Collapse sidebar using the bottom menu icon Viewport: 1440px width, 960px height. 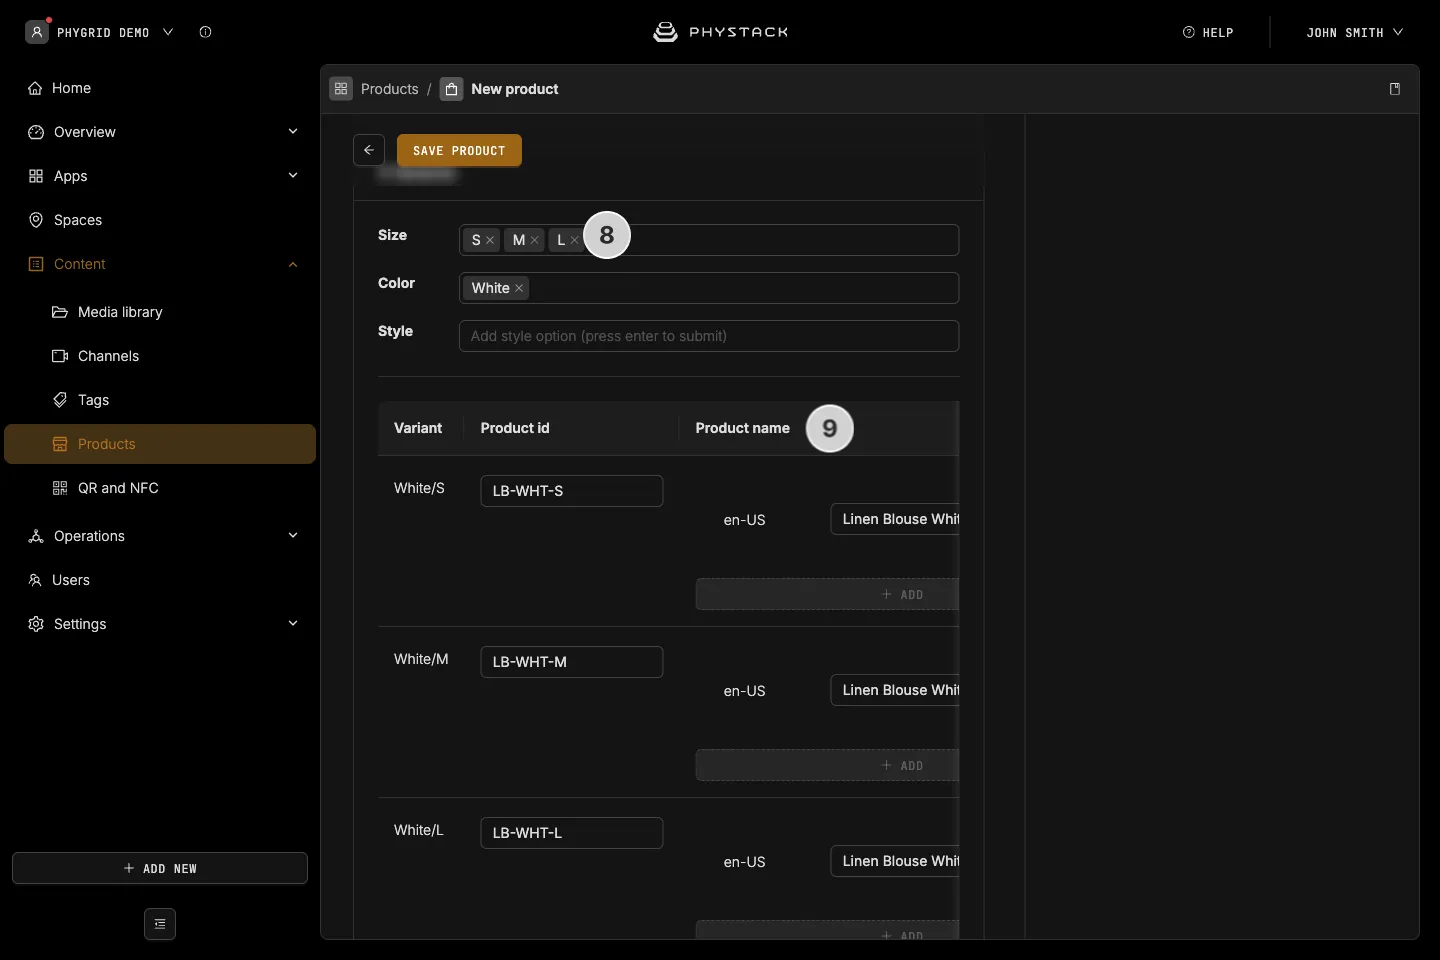(x=160, y=924)
